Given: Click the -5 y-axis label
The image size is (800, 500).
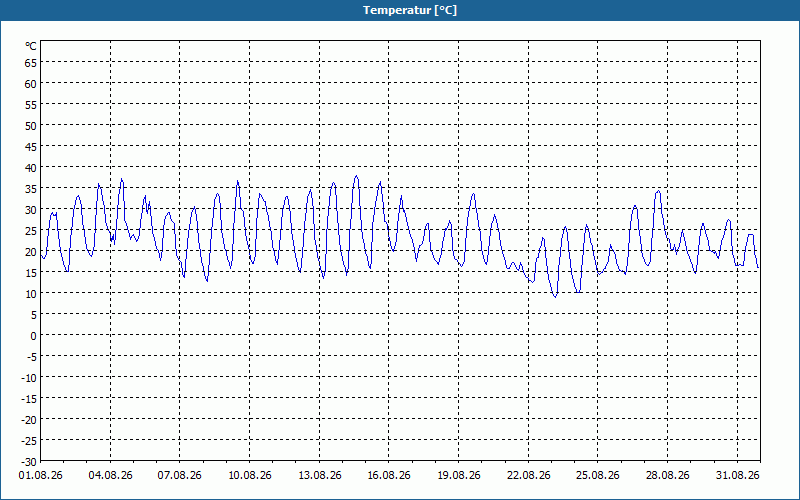Looking at the screenshot, I should [32, 357].
